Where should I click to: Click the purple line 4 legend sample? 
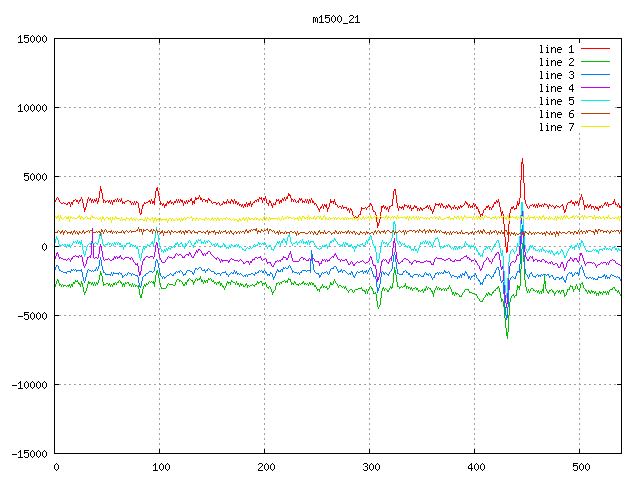tap(596, 88)
